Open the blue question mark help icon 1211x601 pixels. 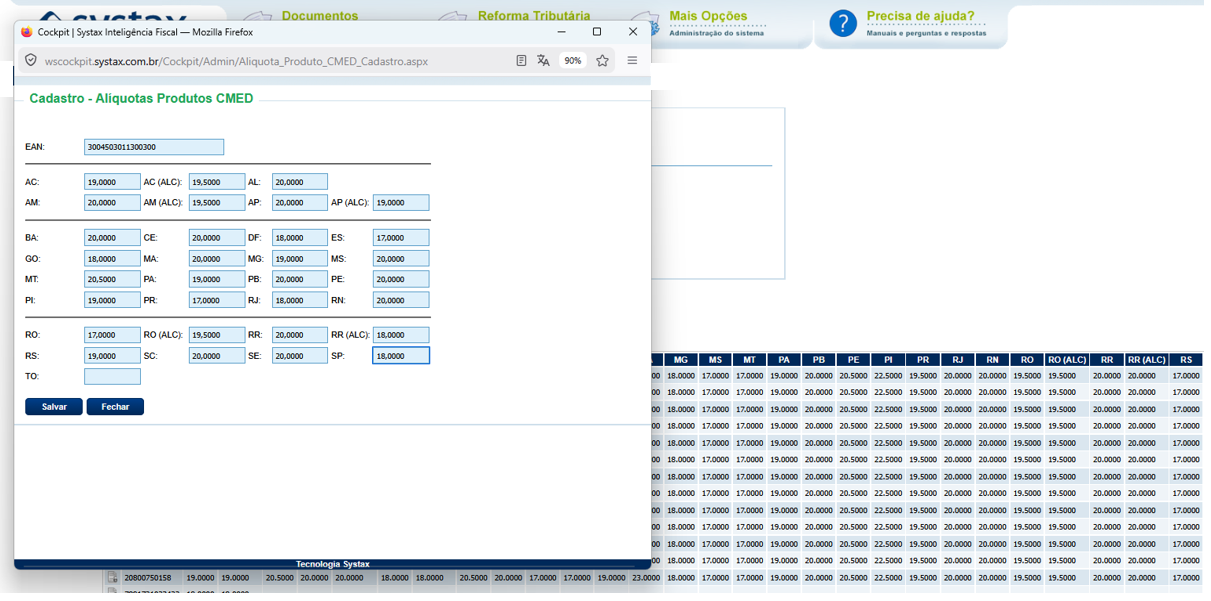click(x=843, y=23)
